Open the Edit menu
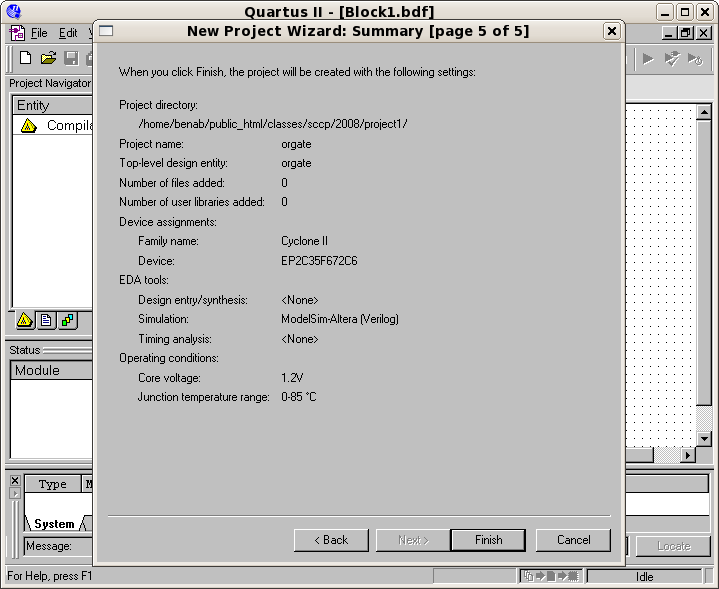The height and width of the screenshot is (589, 719). tap(67, 33)
